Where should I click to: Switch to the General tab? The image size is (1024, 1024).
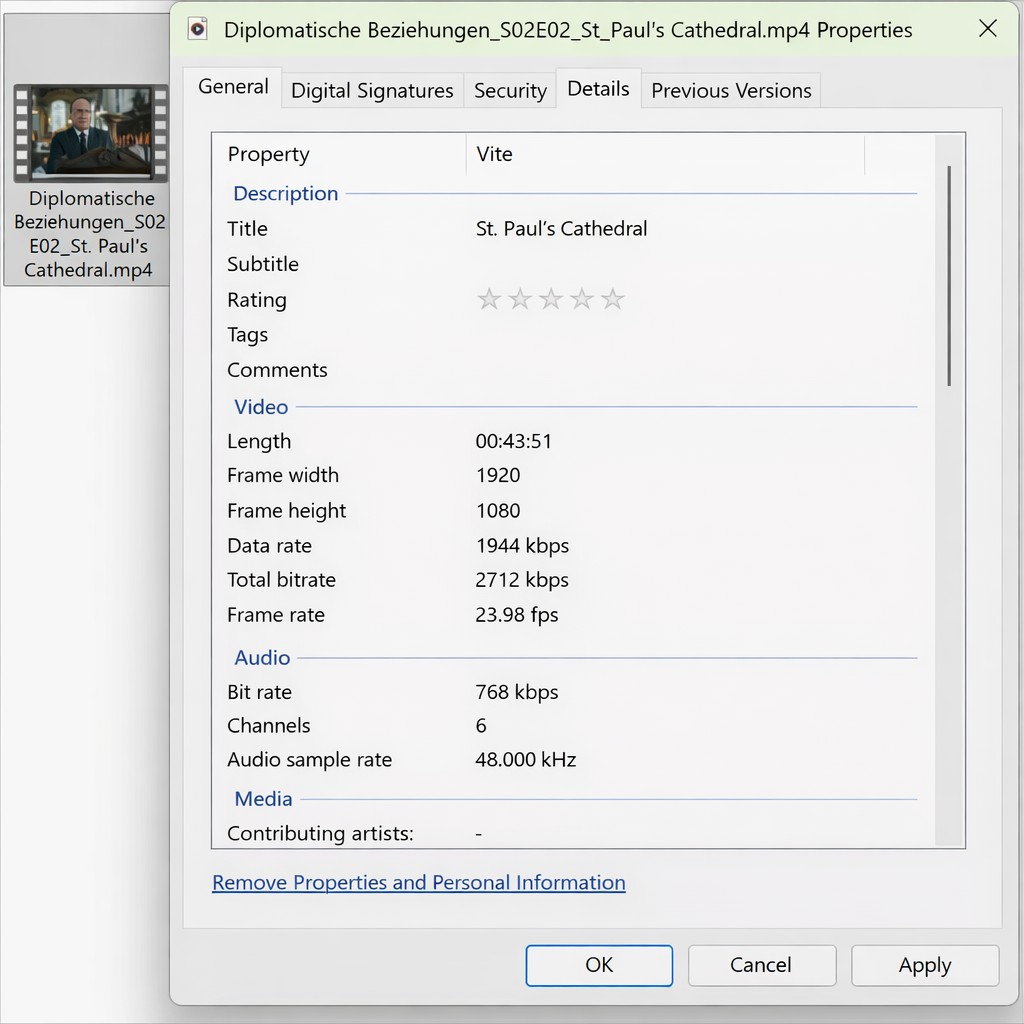232,87
